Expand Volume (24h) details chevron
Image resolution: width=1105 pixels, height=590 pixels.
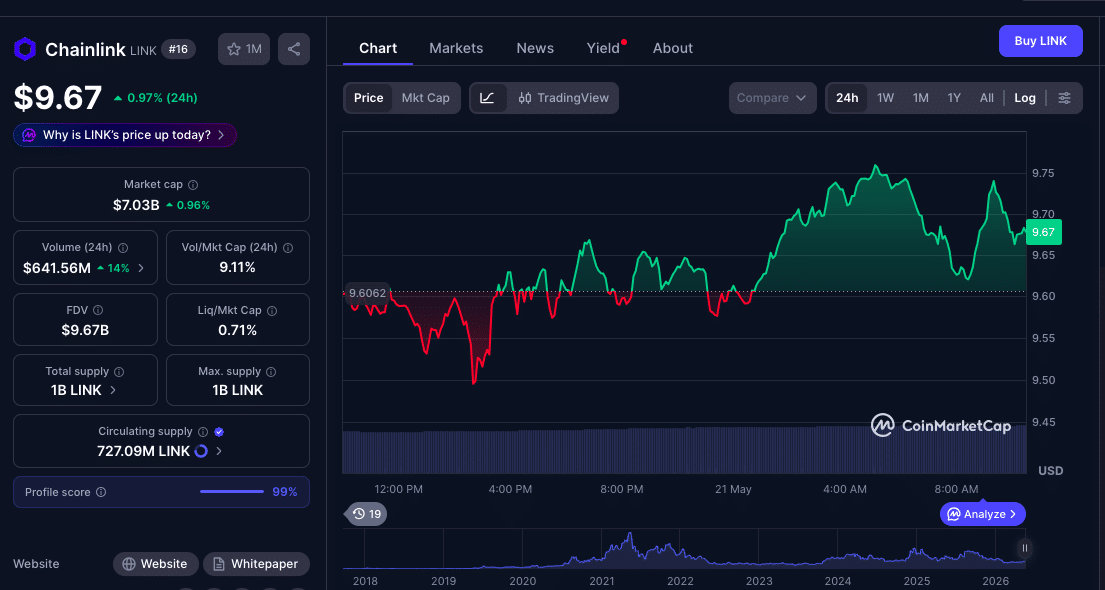point(141,268)
